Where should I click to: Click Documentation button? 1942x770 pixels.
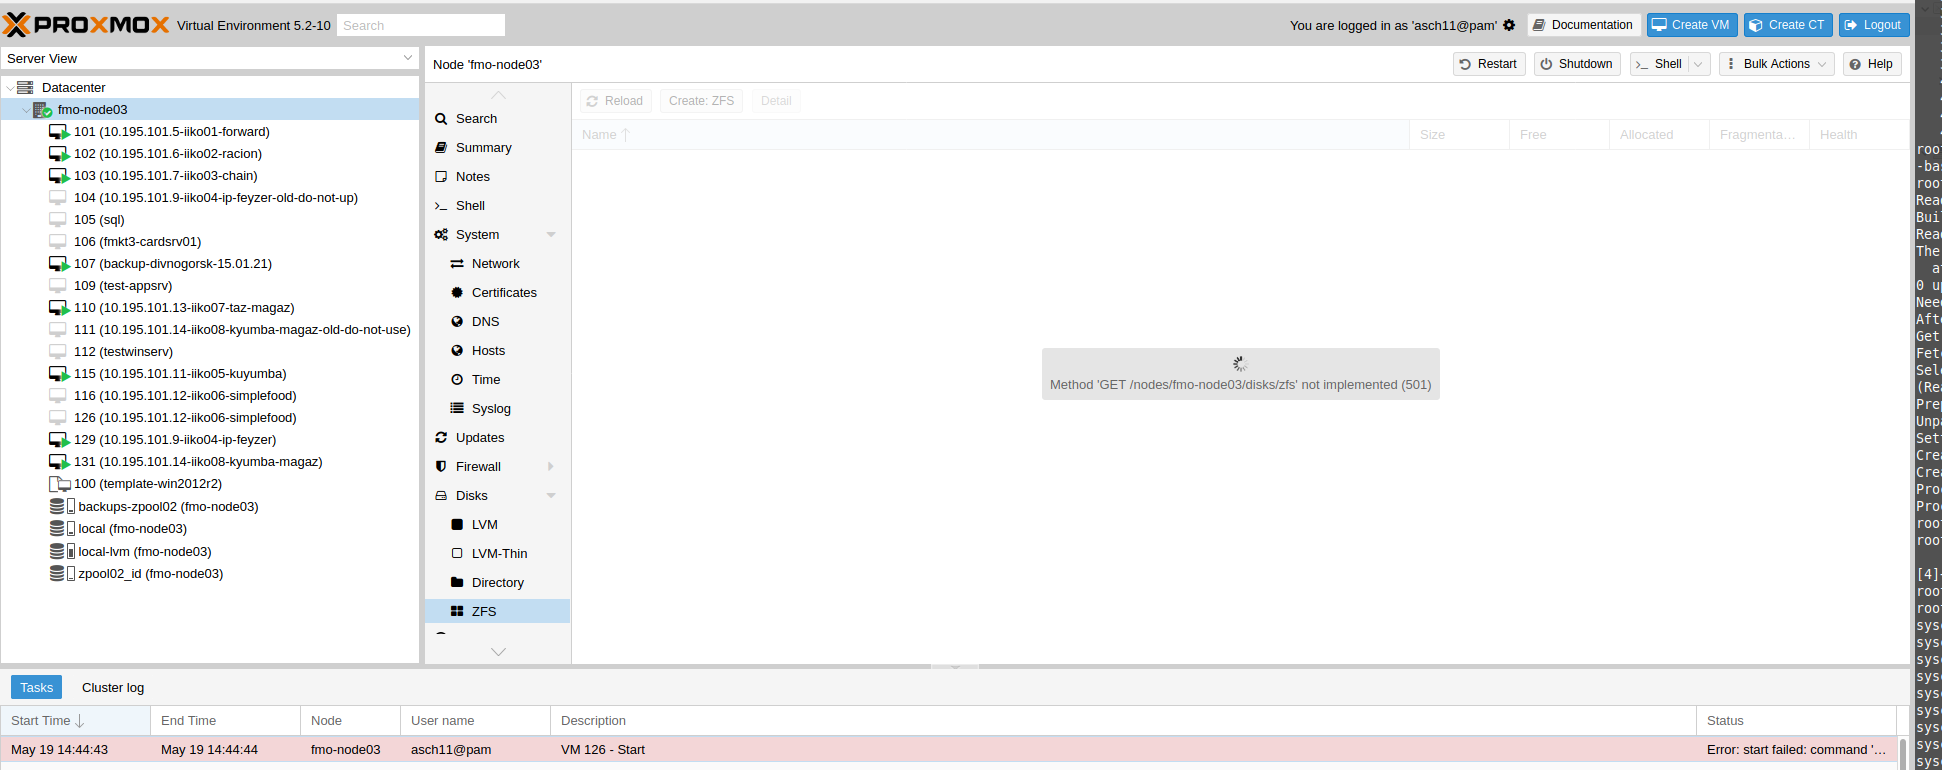pyautogui.click(x=1584, y=25)
